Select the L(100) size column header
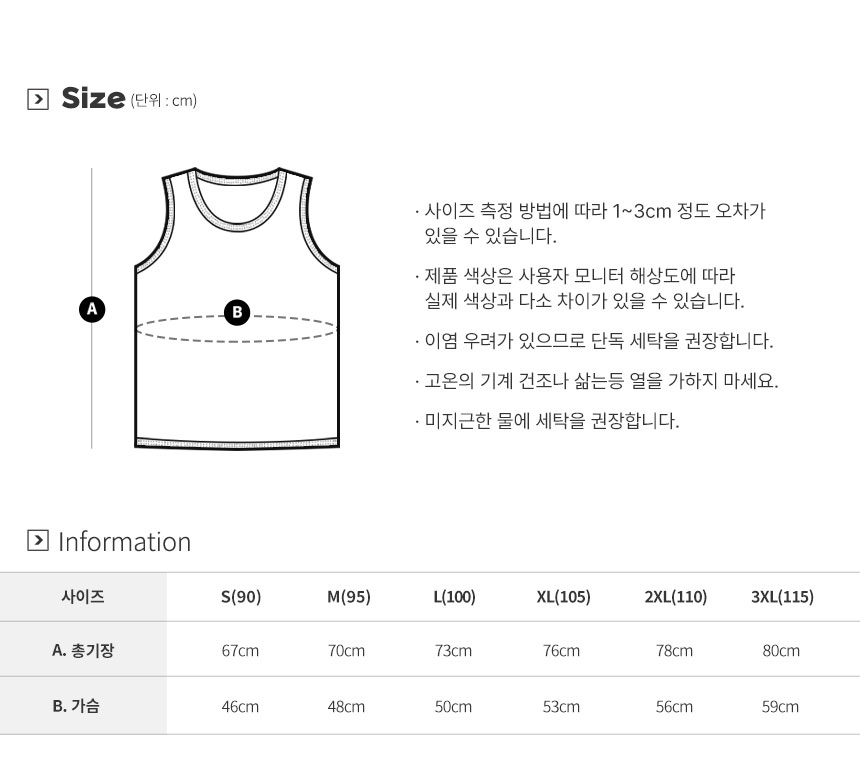This screenshot has height=774, width=860. (454, 598)
